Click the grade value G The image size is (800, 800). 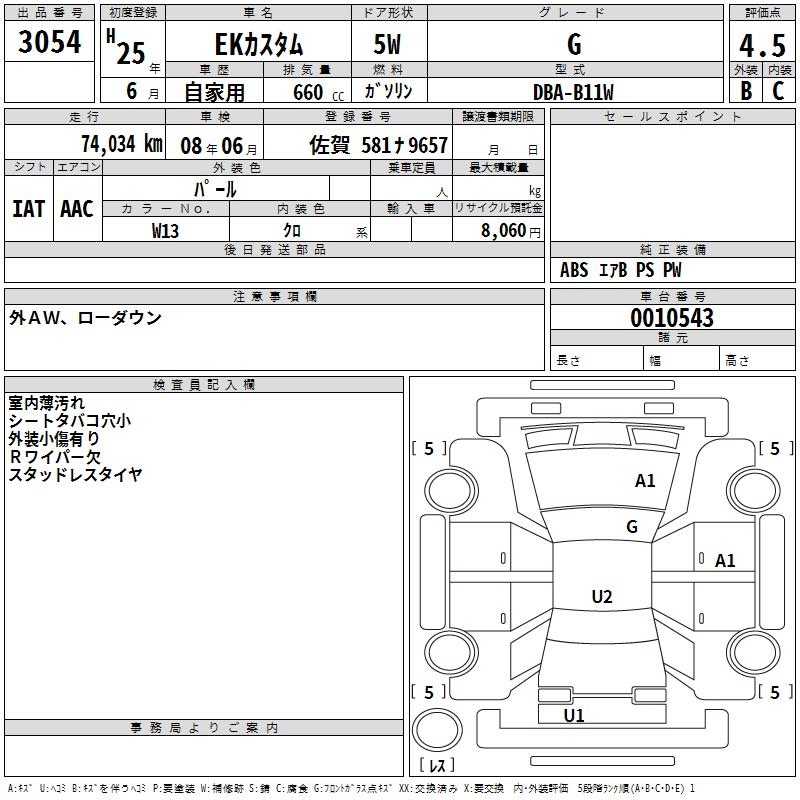[x=574, y=44]
